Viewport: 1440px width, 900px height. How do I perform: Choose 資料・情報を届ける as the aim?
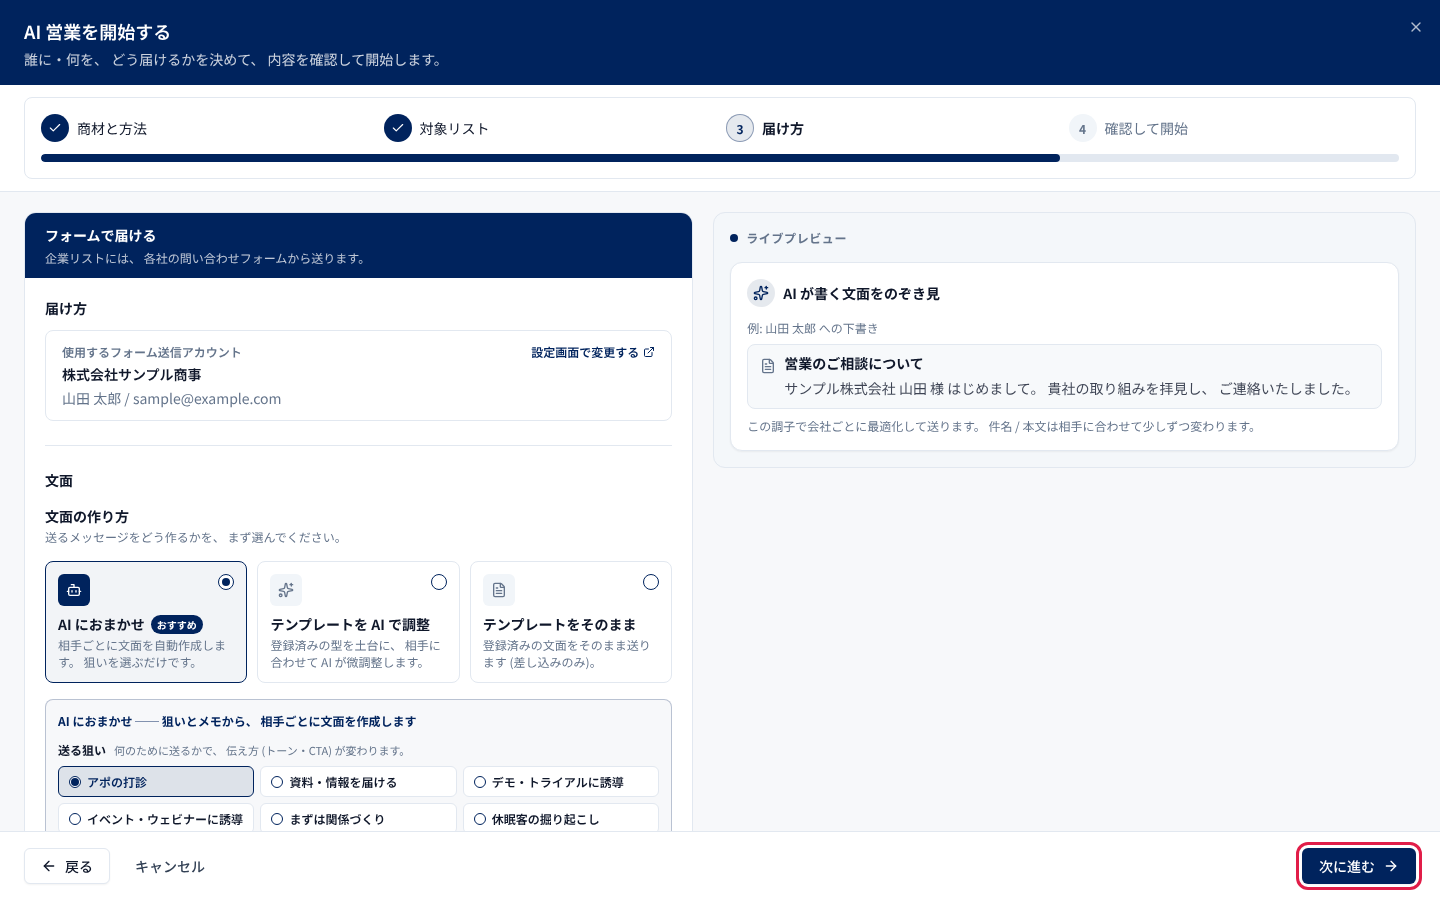click(x=358, y=782)
